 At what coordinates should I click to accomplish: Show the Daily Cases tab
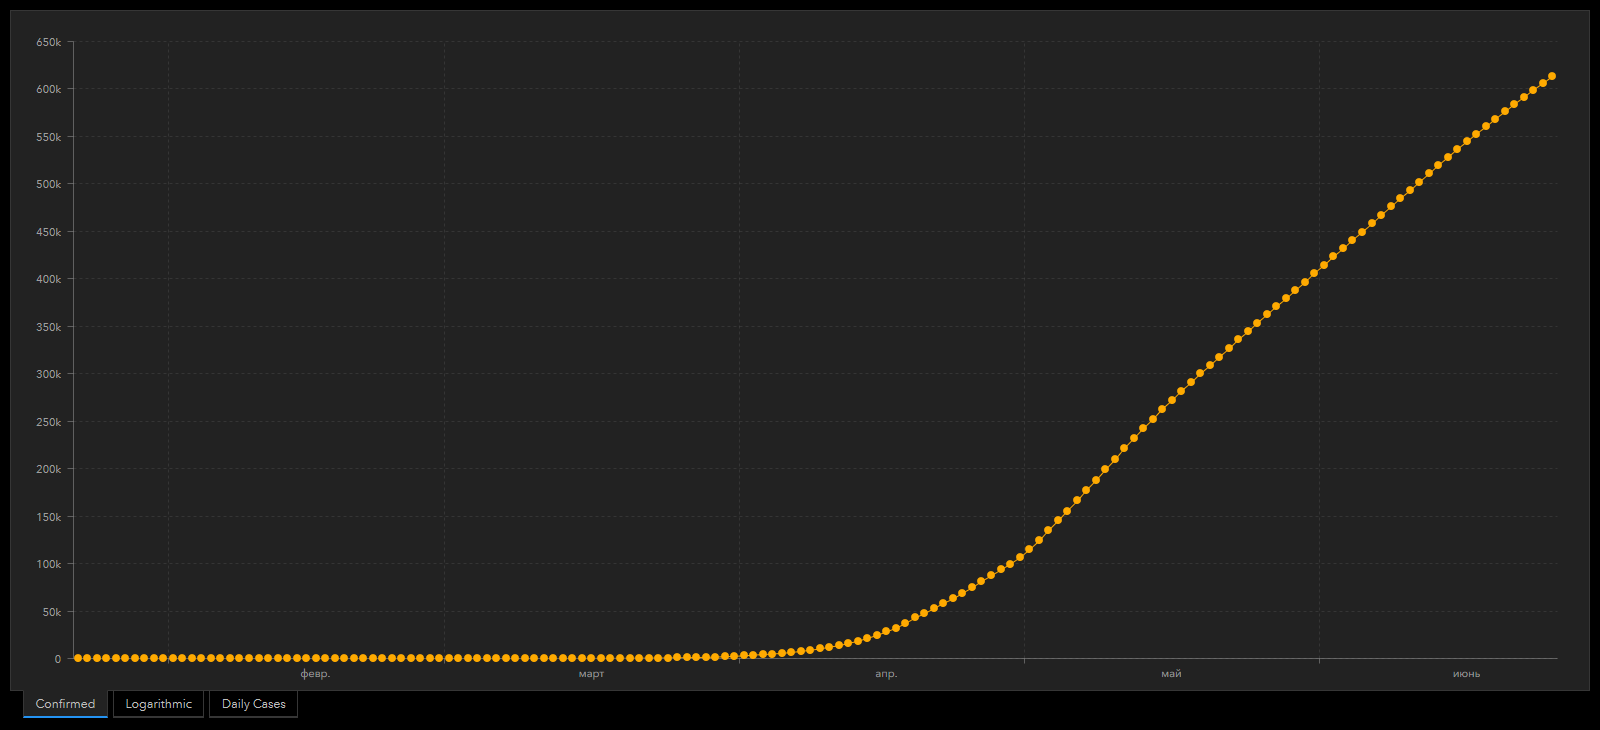253,704
